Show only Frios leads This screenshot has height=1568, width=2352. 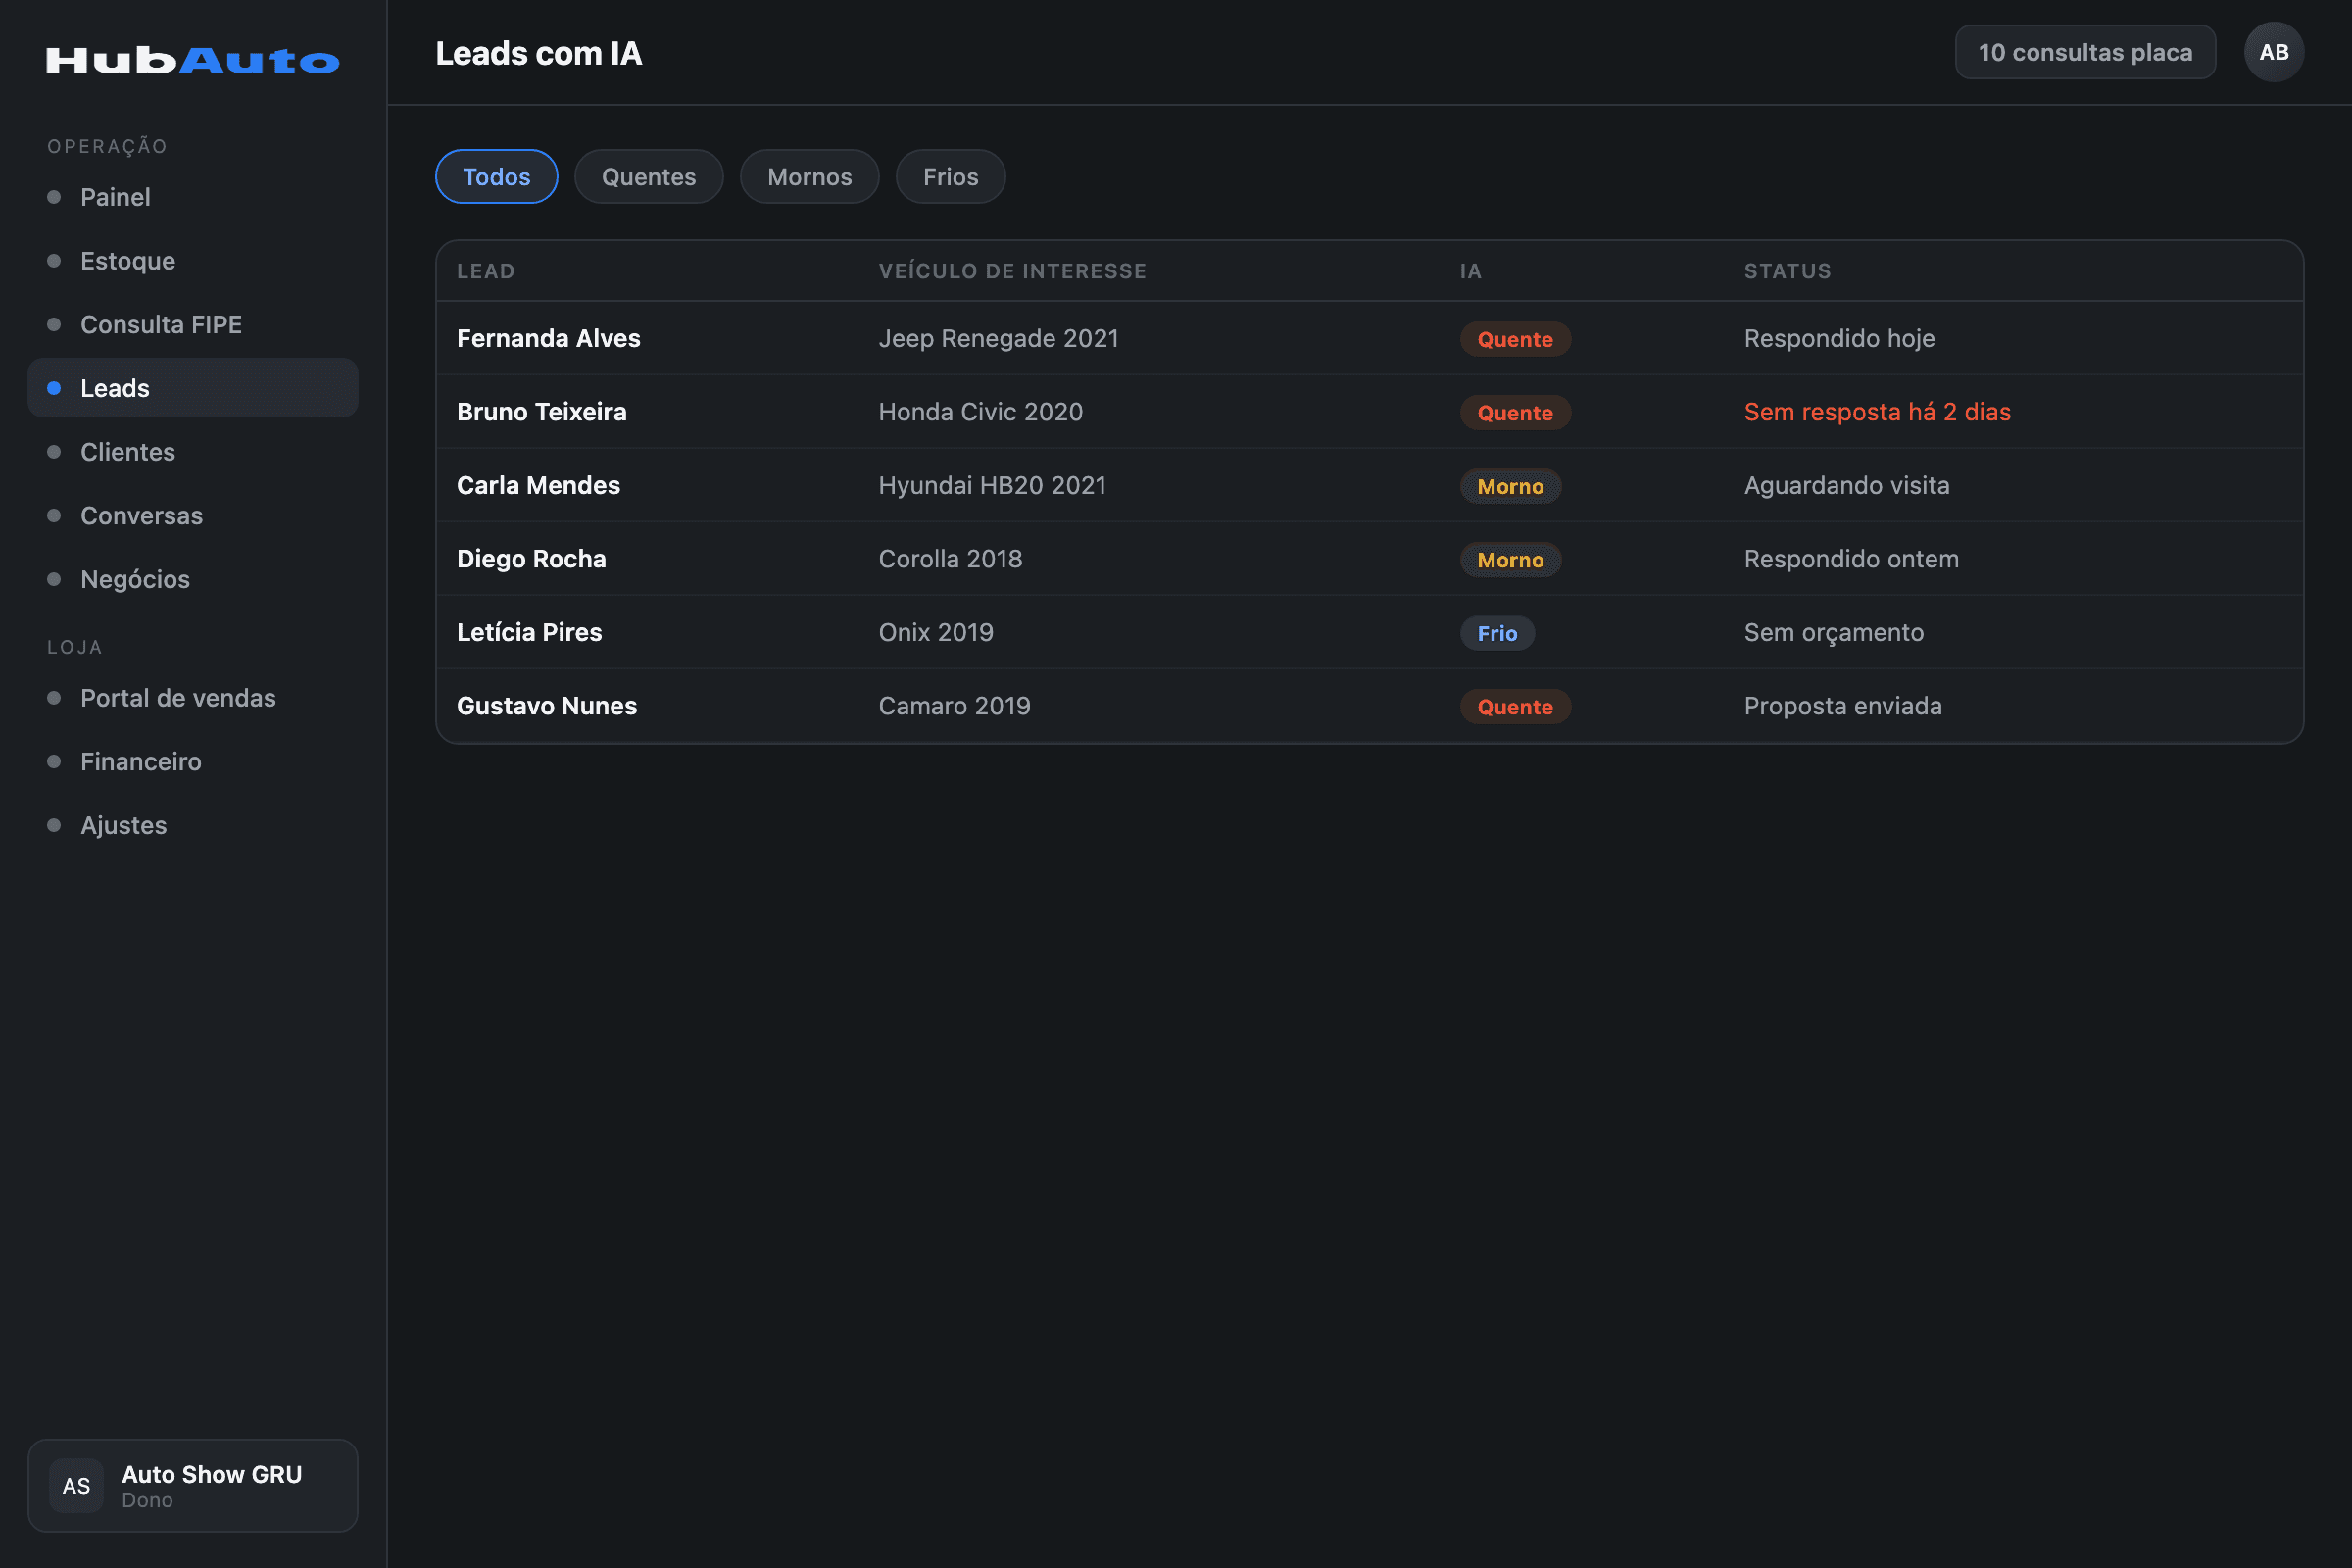951,177
